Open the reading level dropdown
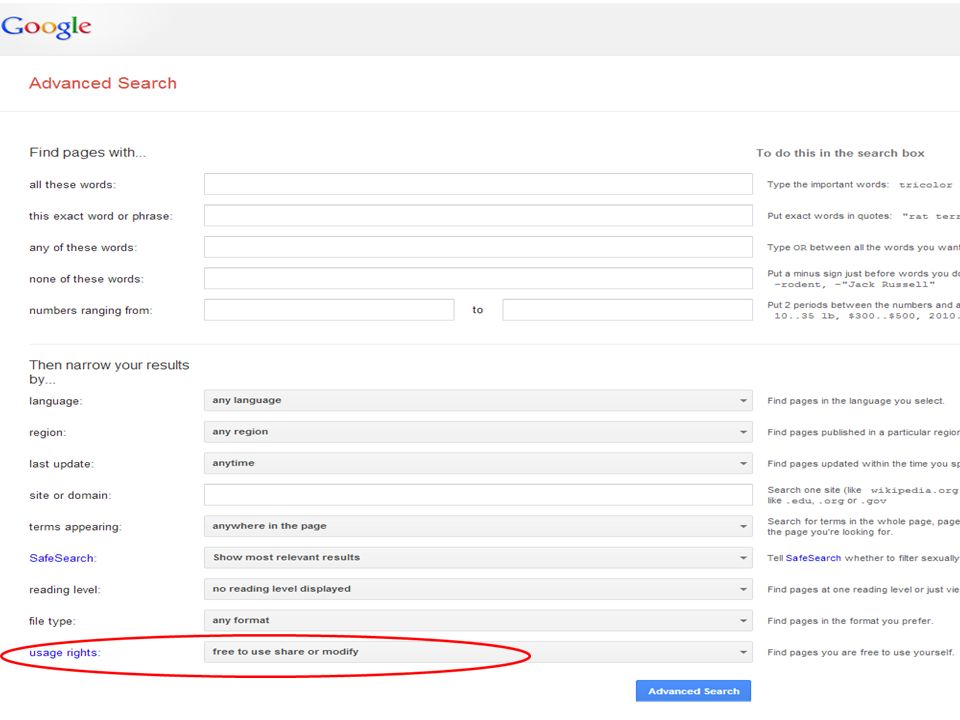The width and height of the screenshot is (960, 720). click(478, 589)
